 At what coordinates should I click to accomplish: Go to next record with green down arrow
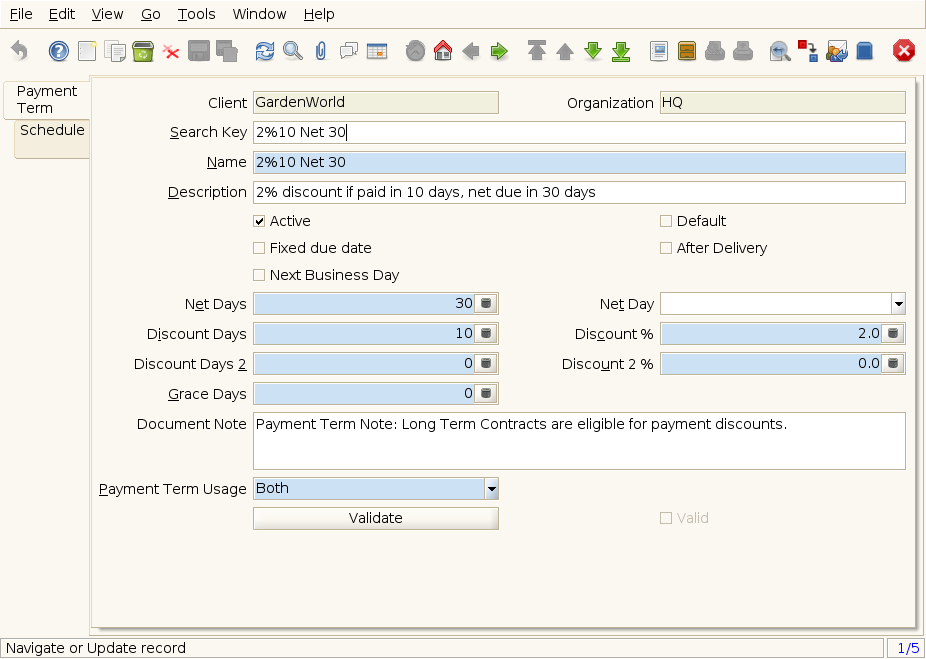click(593, 51)
